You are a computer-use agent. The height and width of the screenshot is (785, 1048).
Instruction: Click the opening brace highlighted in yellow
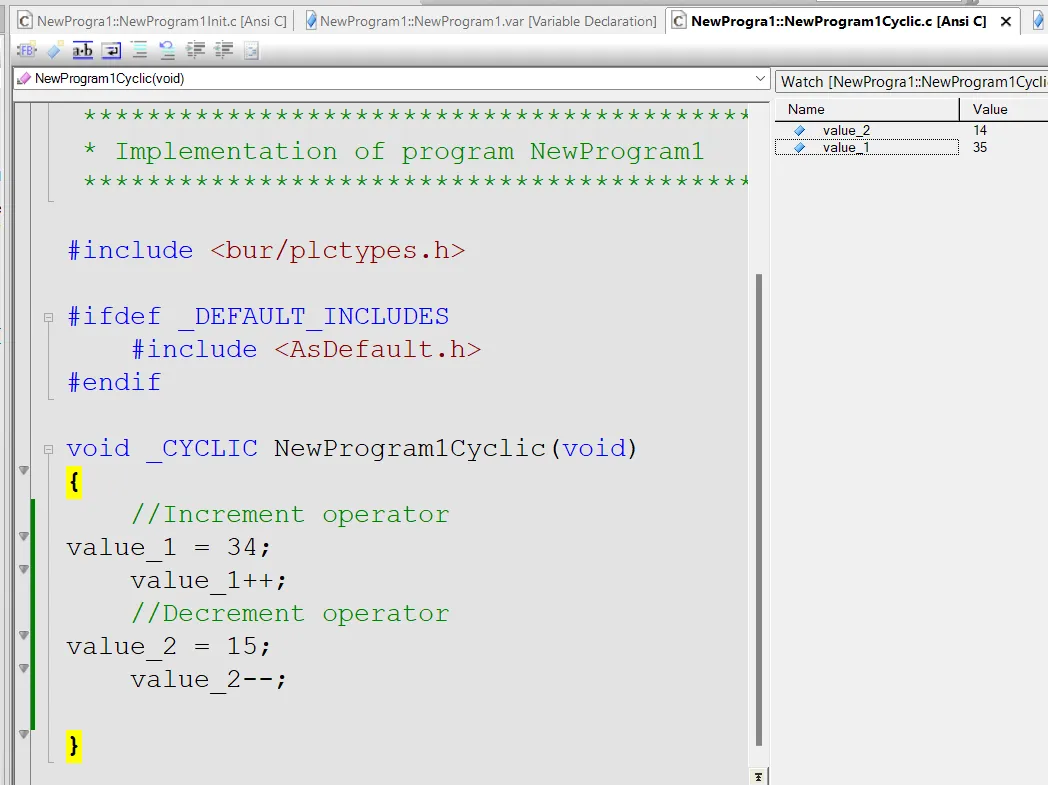(74, 482)
